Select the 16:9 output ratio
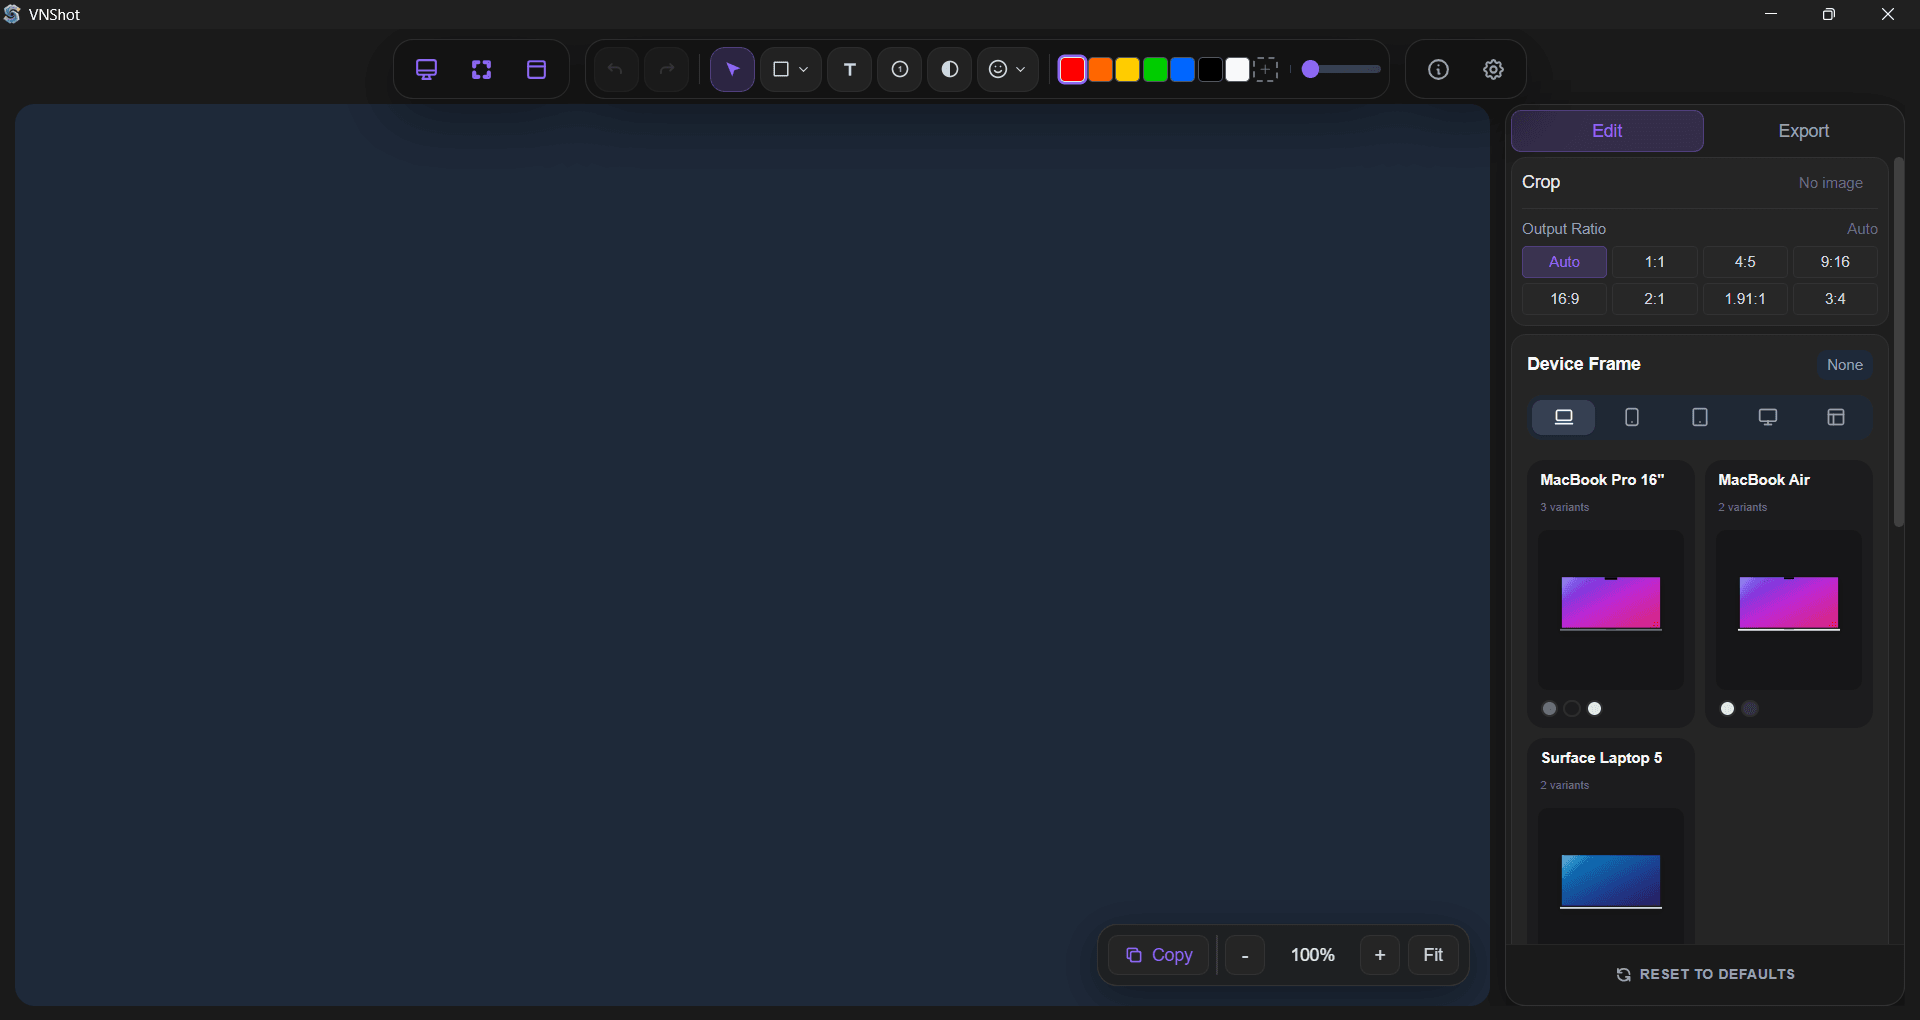 click(x=1564, y=298)
